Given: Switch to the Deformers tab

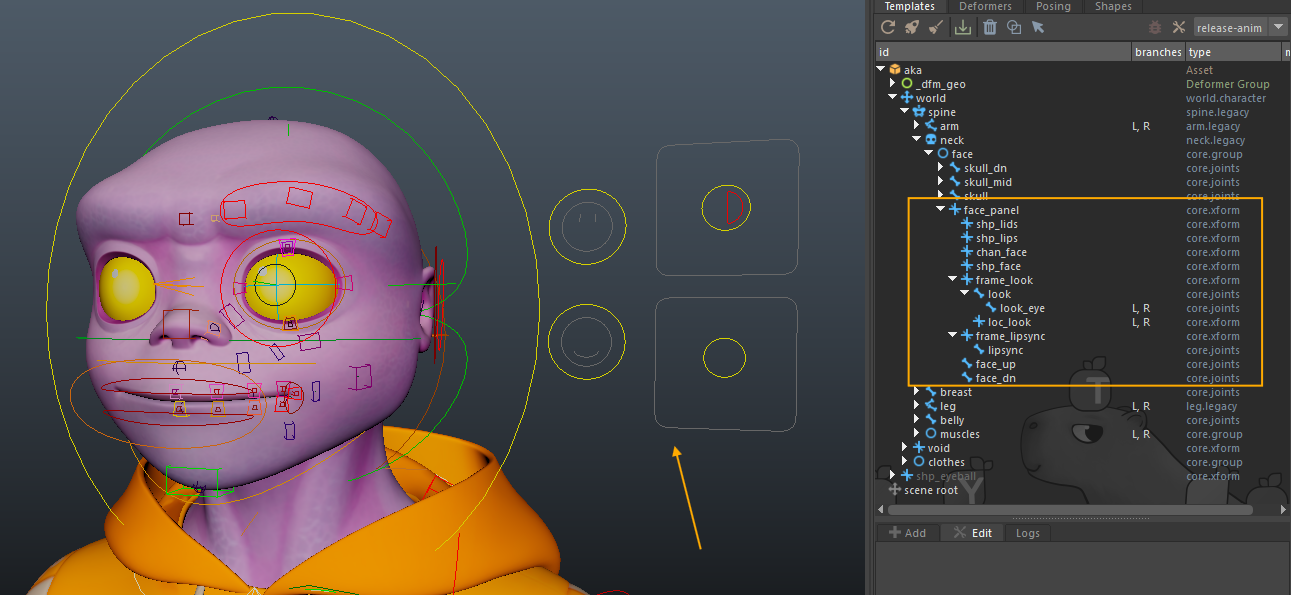Looking at the screenshot, I should [x=985, y=6].
